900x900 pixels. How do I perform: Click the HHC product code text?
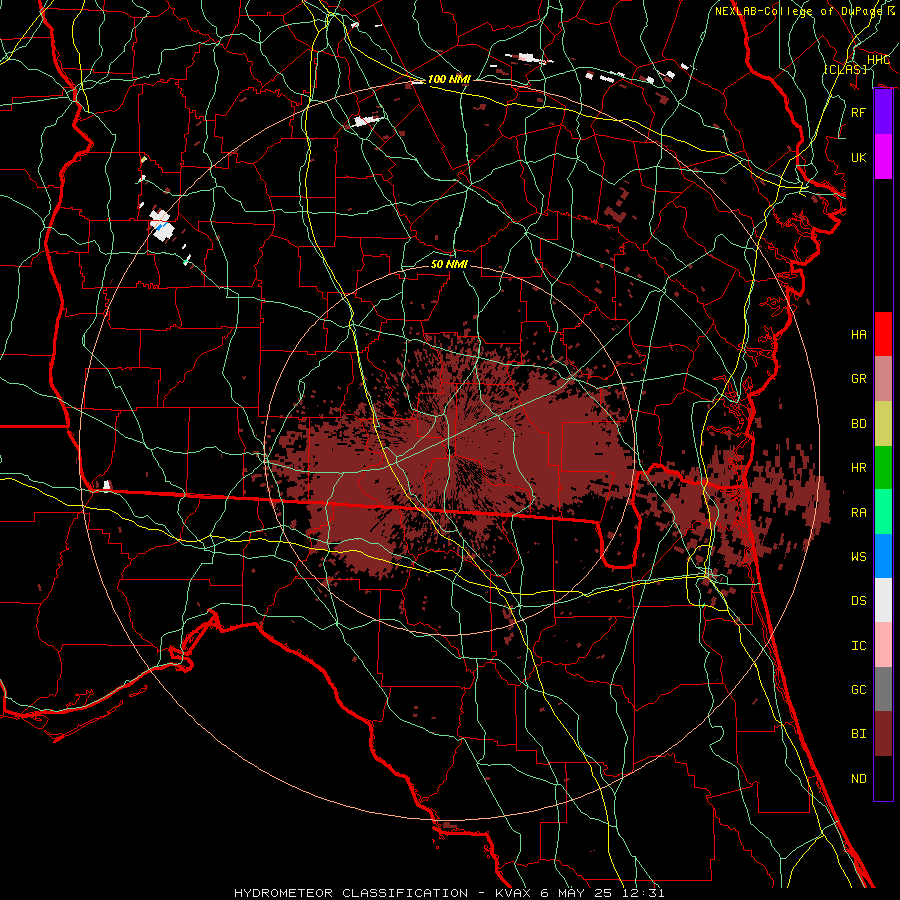pyautogui.click(x=878, y=60)
